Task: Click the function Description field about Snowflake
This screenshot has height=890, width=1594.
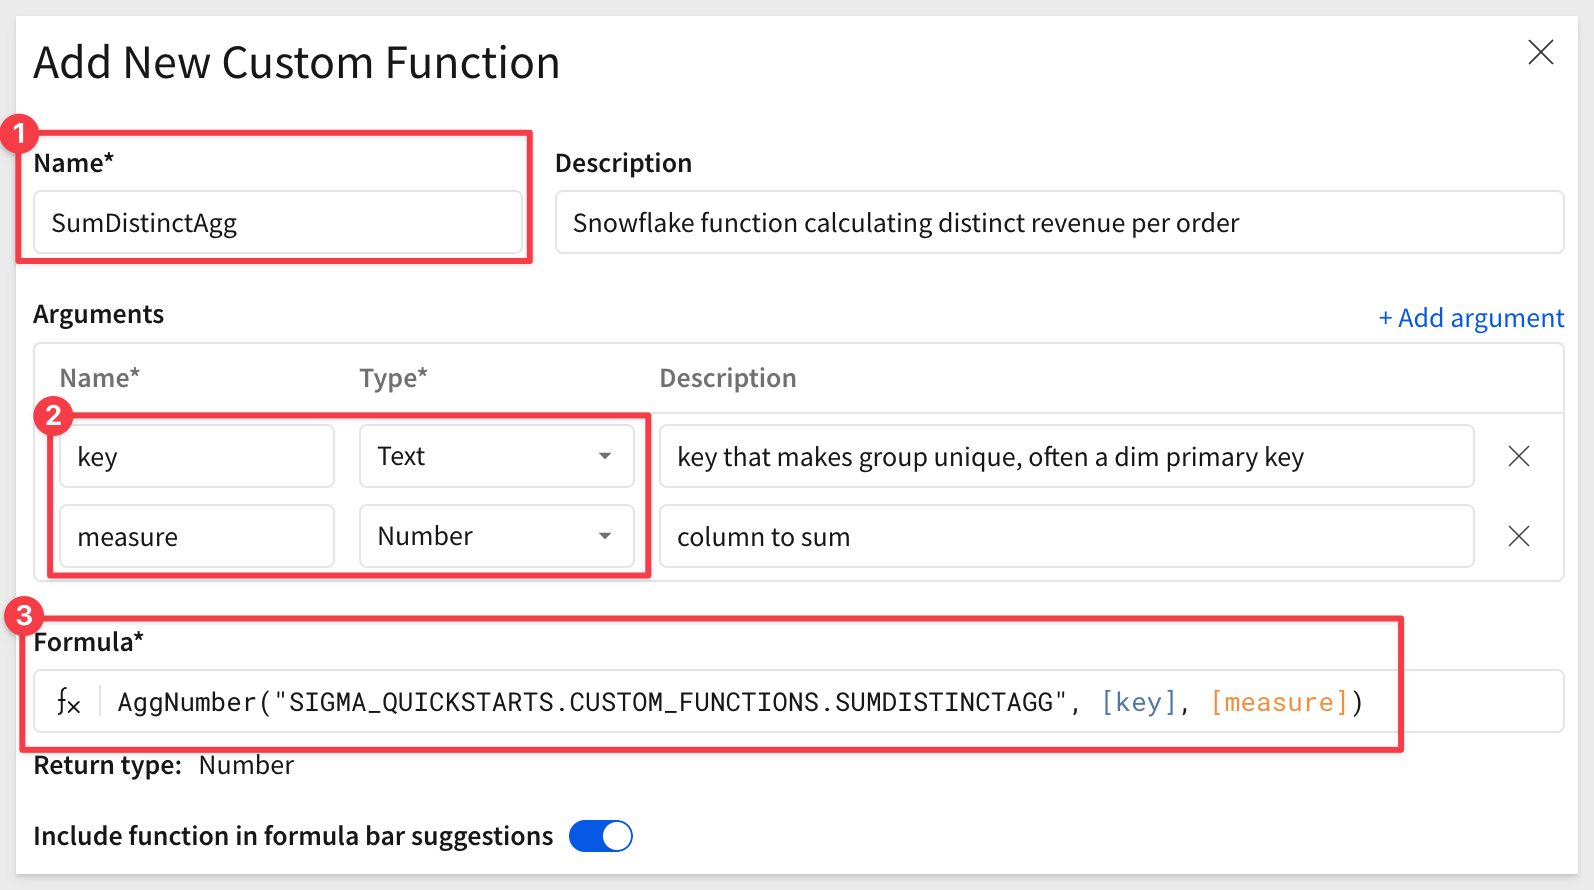Action: click(1058, 223)
